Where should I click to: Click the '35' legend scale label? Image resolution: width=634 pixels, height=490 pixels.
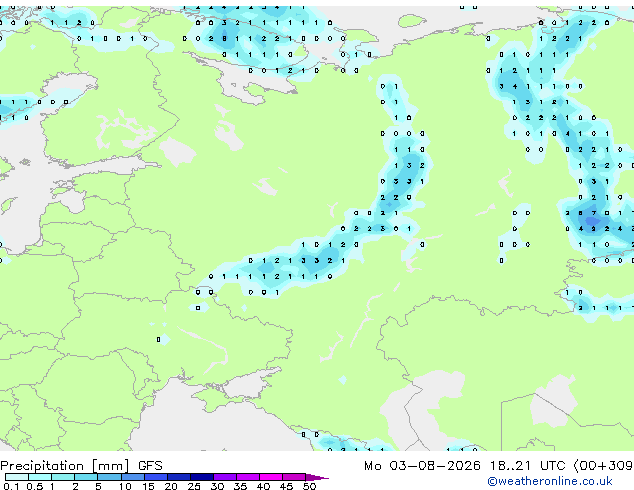tap(241, 486)
